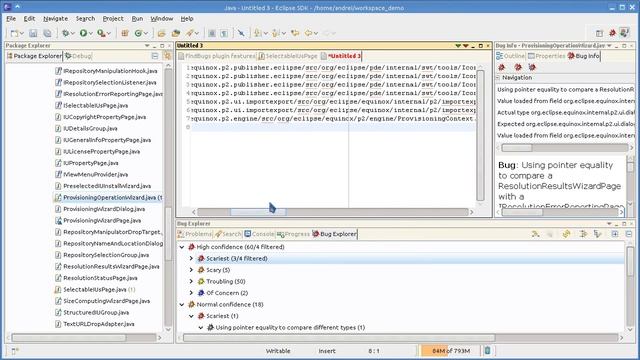Expand the Scary (5) node

pyautogui.click(x=191, y=270)
